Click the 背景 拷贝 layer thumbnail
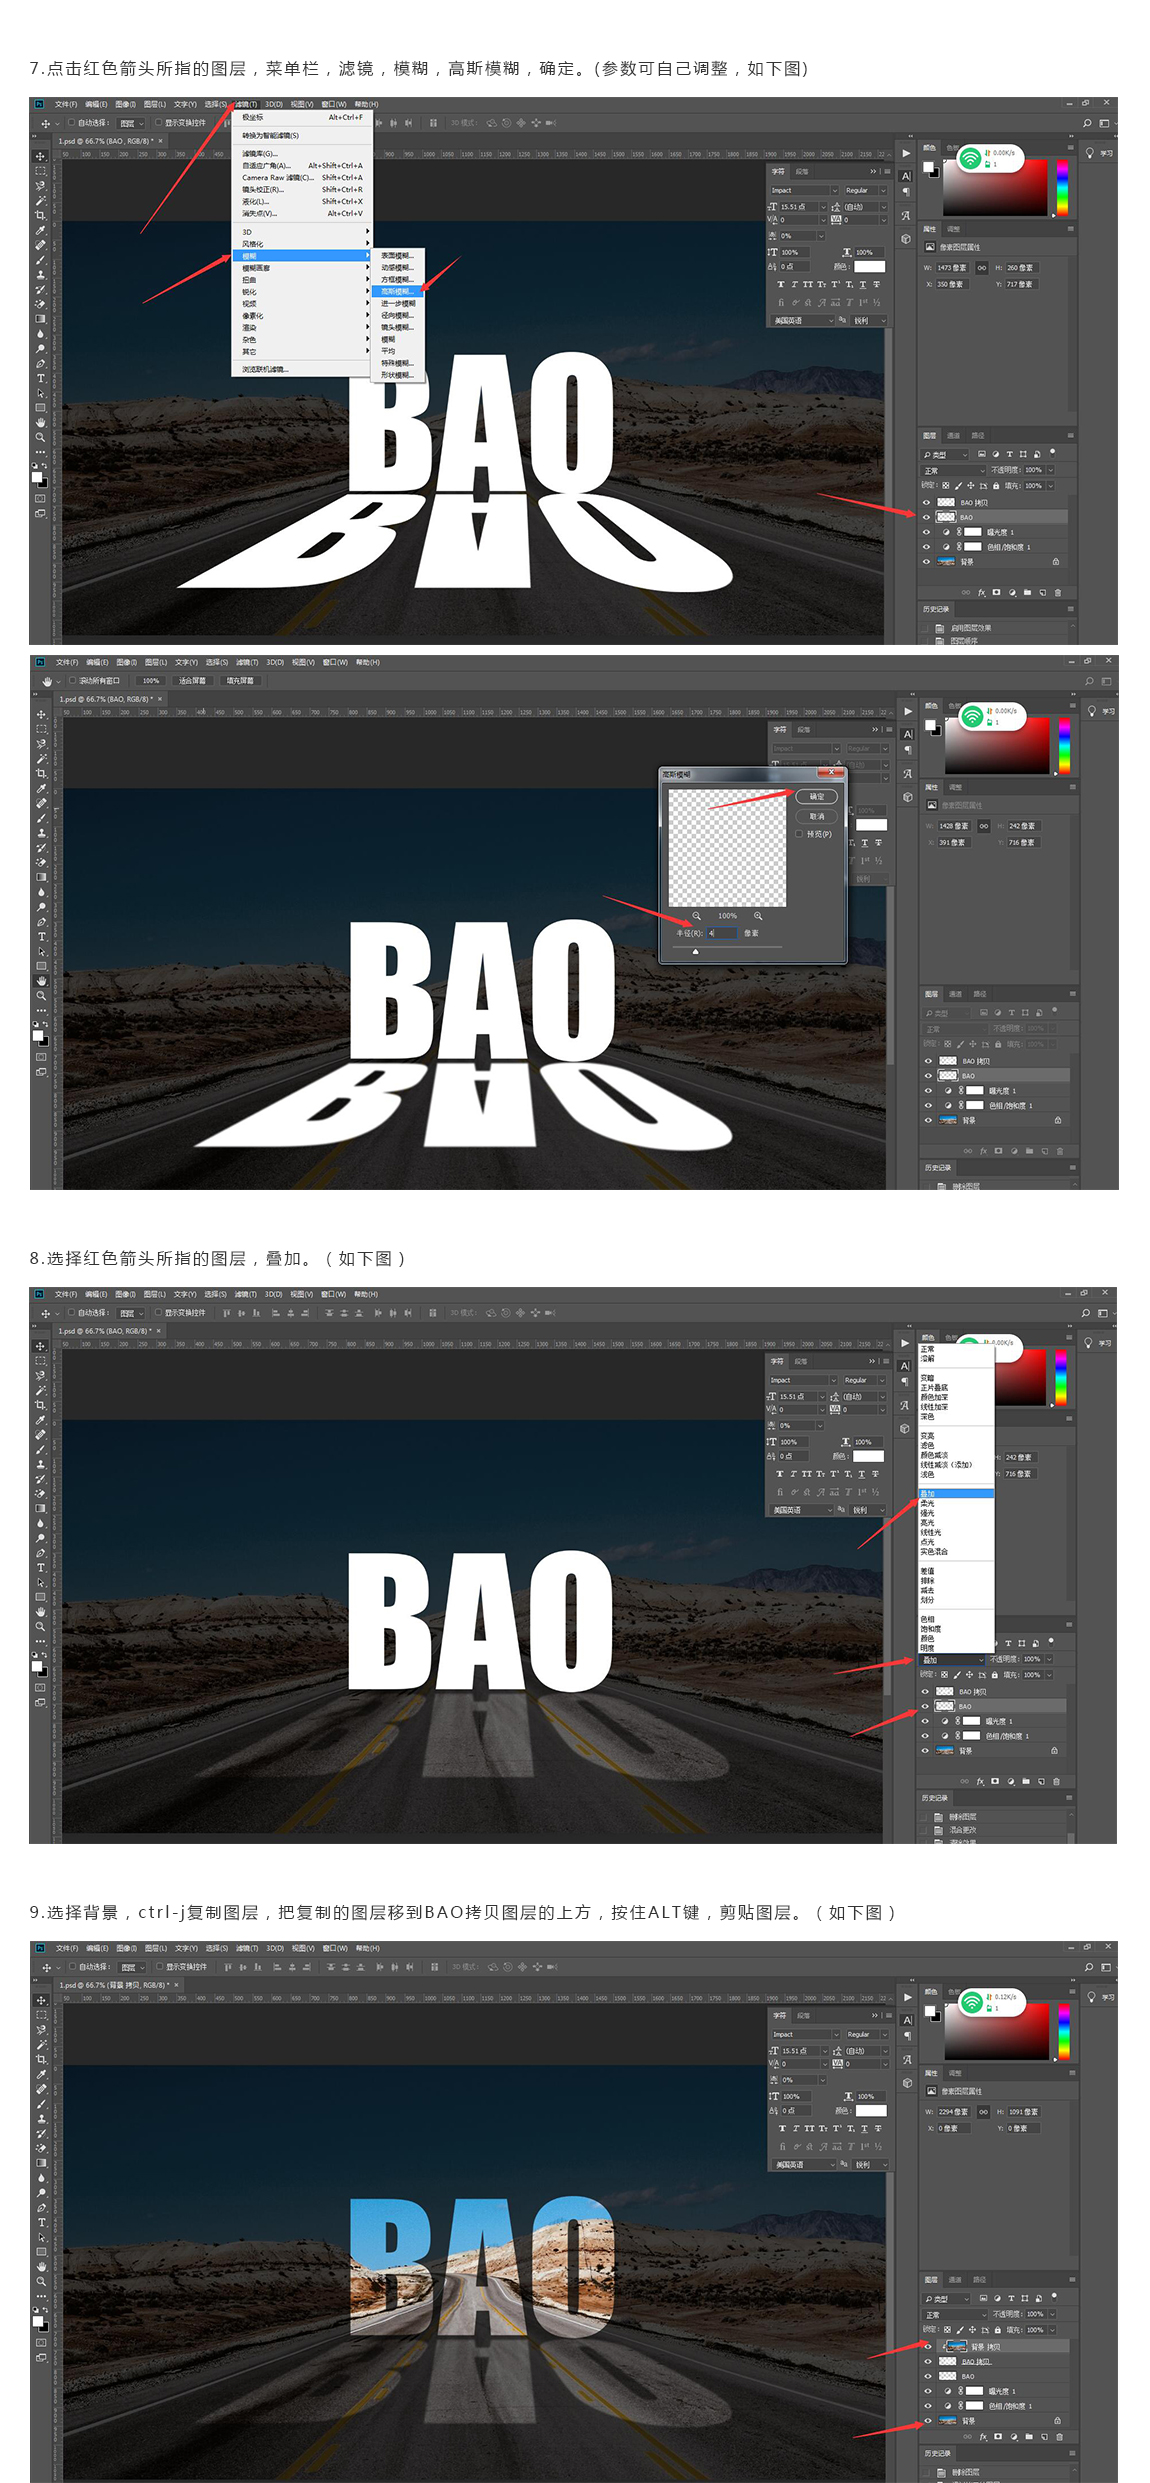 956,2346
